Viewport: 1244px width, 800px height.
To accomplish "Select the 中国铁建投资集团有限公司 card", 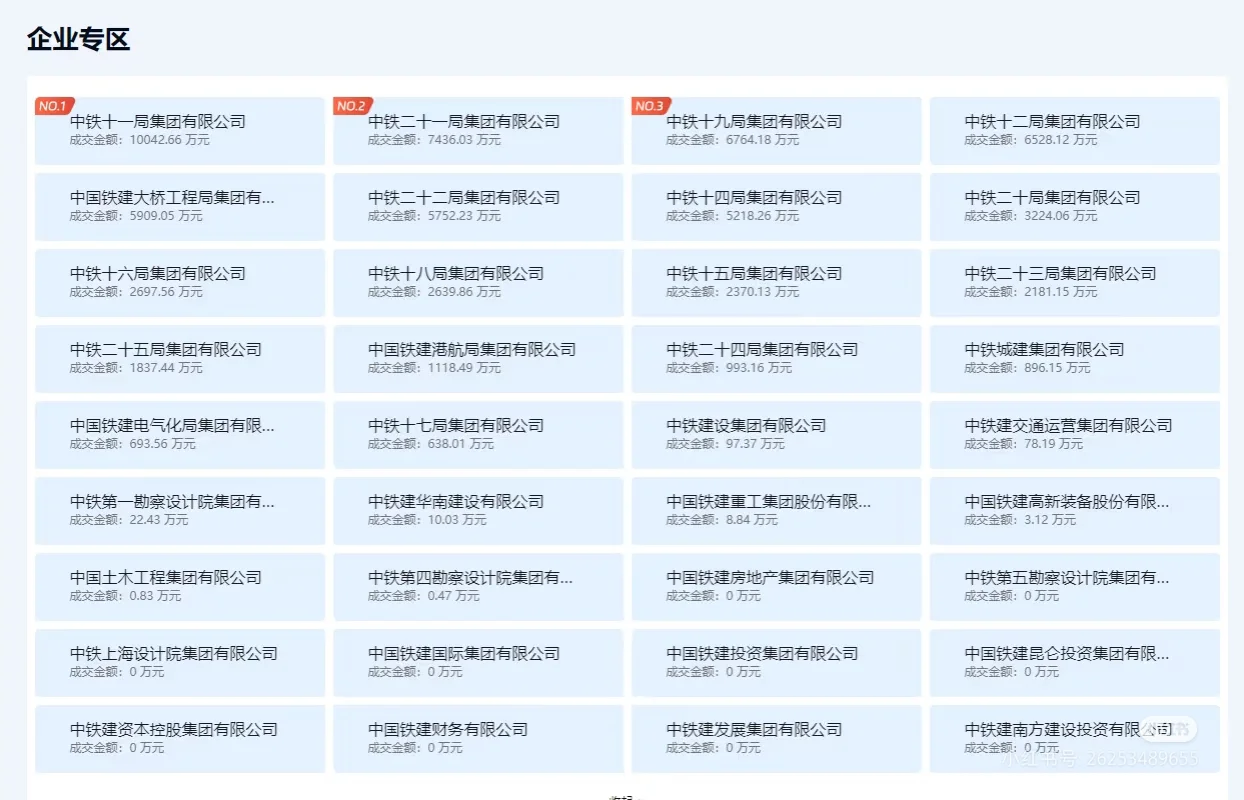I will pyautogui.click(x=776, y=663).
